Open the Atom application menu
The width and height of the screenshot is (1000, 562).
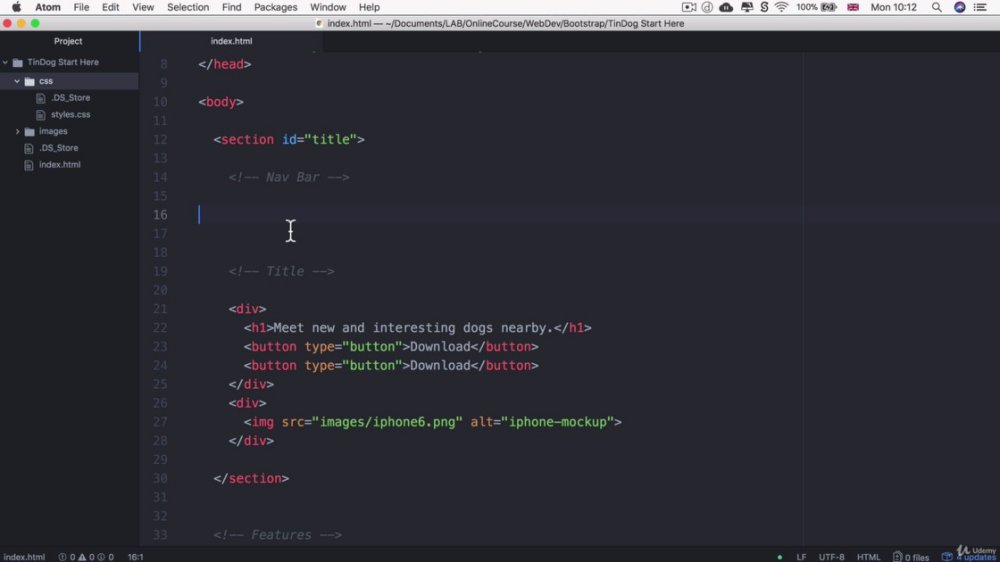[48, 7]
